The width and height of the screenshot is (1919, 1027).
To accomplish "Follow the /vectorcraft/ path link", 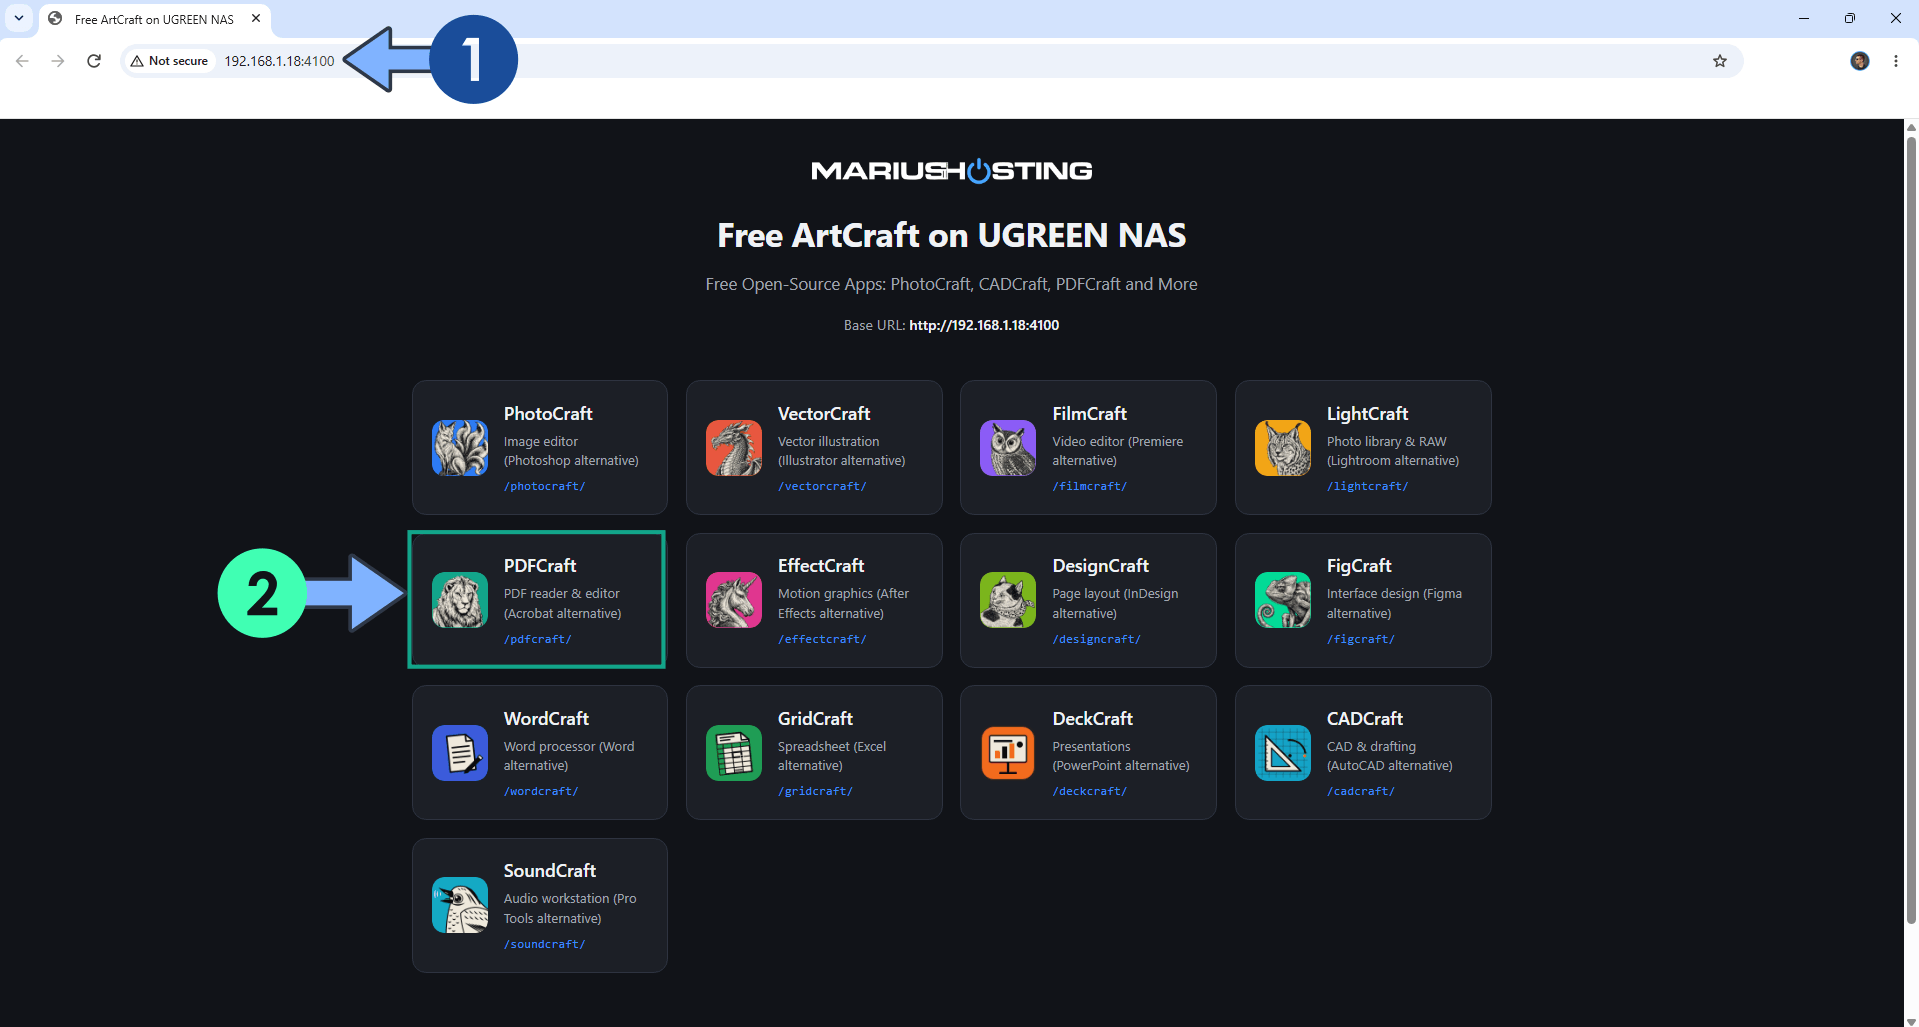I will click(822, 486).
